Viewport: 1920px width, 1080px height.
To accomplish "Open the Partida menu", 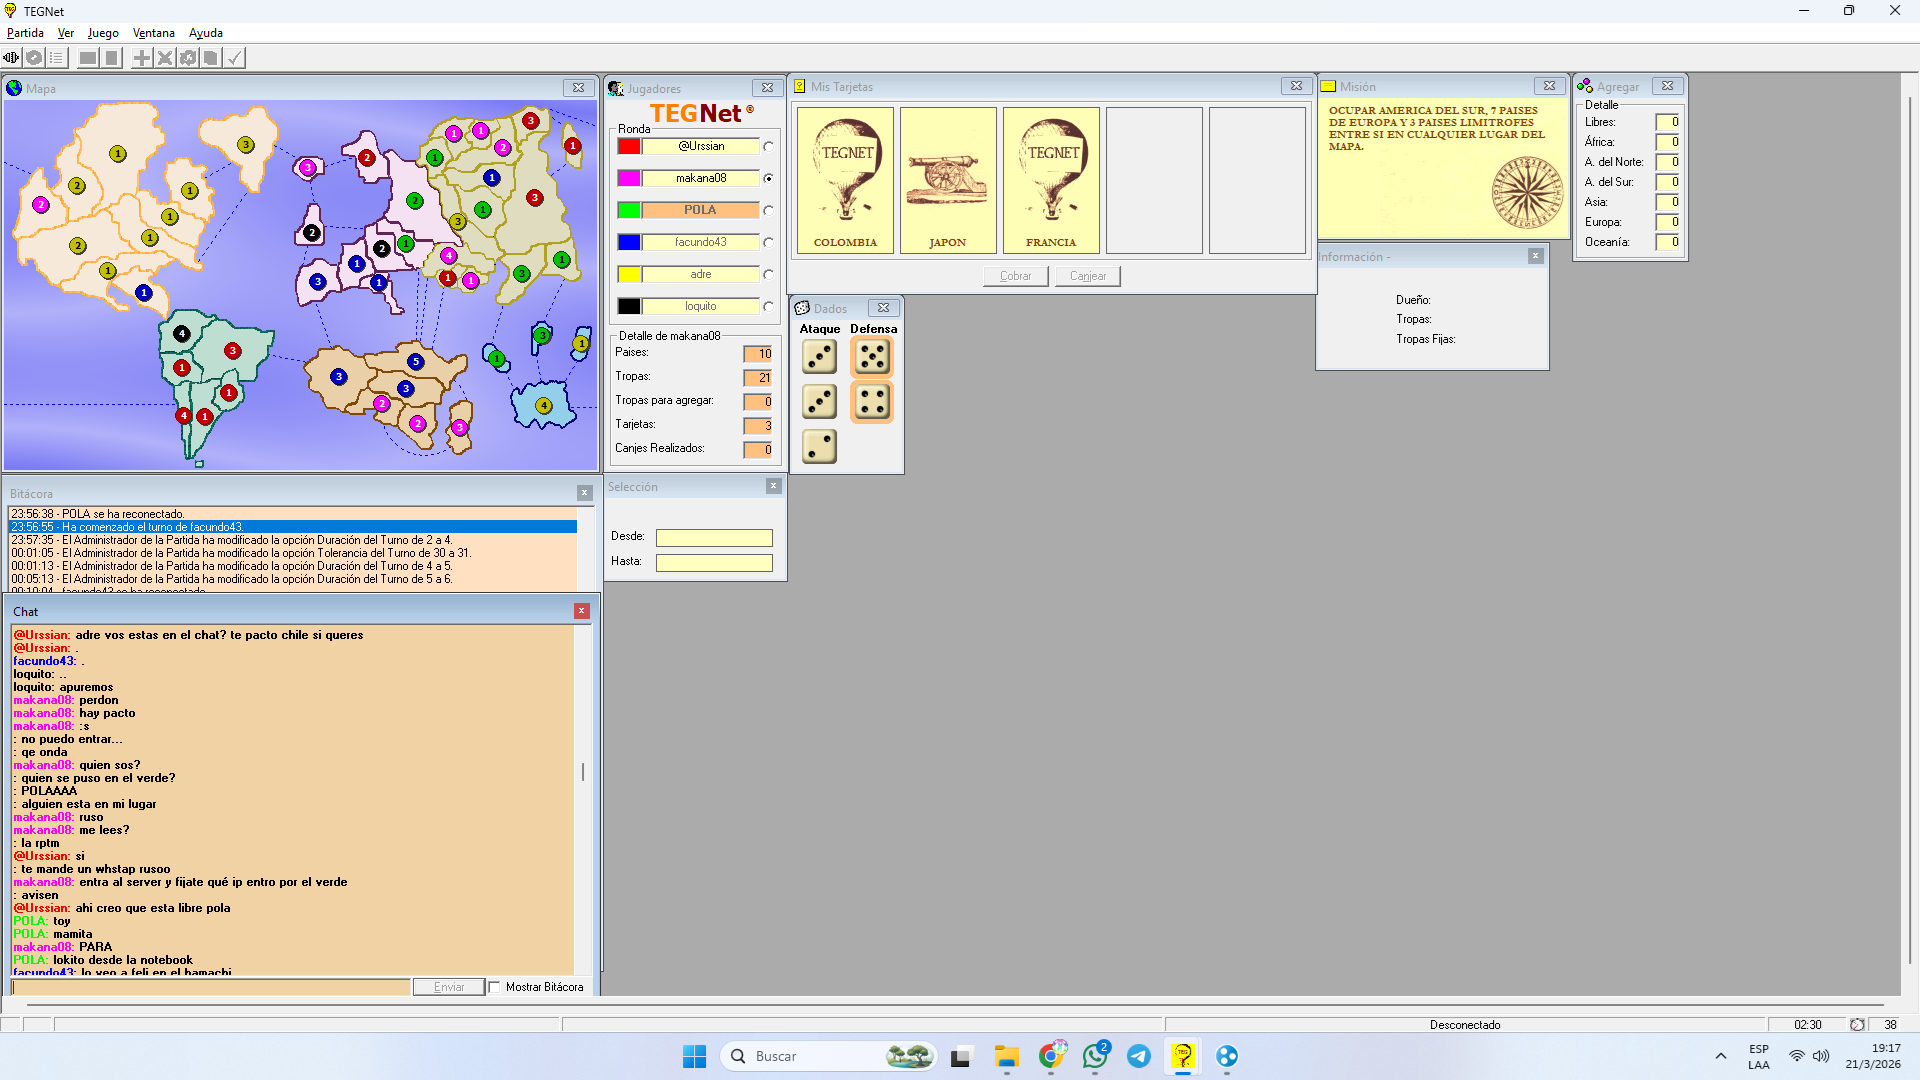I will [25, 33].
